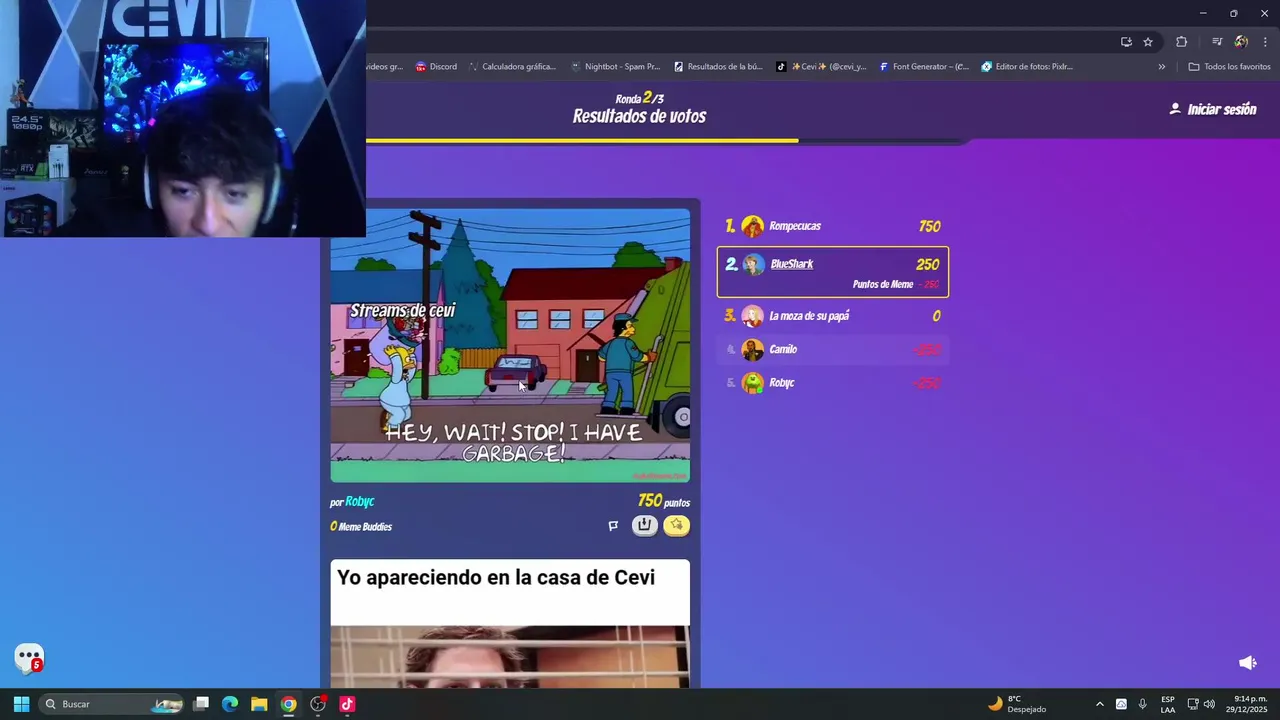Image resolution: width=1280 pixels, height=720 pixels.
Task: Select Robyc in the leaderboard
Action: point(833,383)
